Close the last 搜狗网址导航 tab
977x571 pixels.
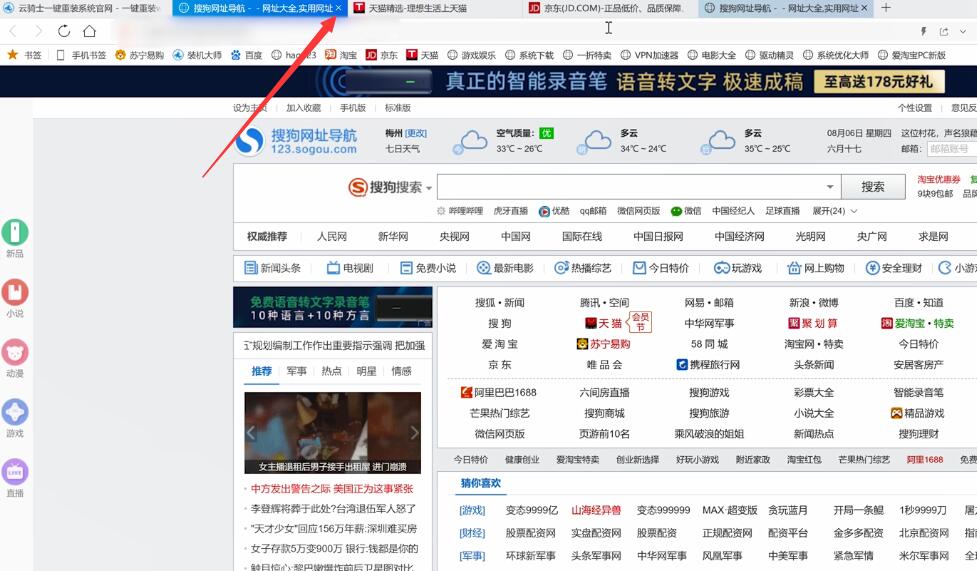tap(864, 8)
